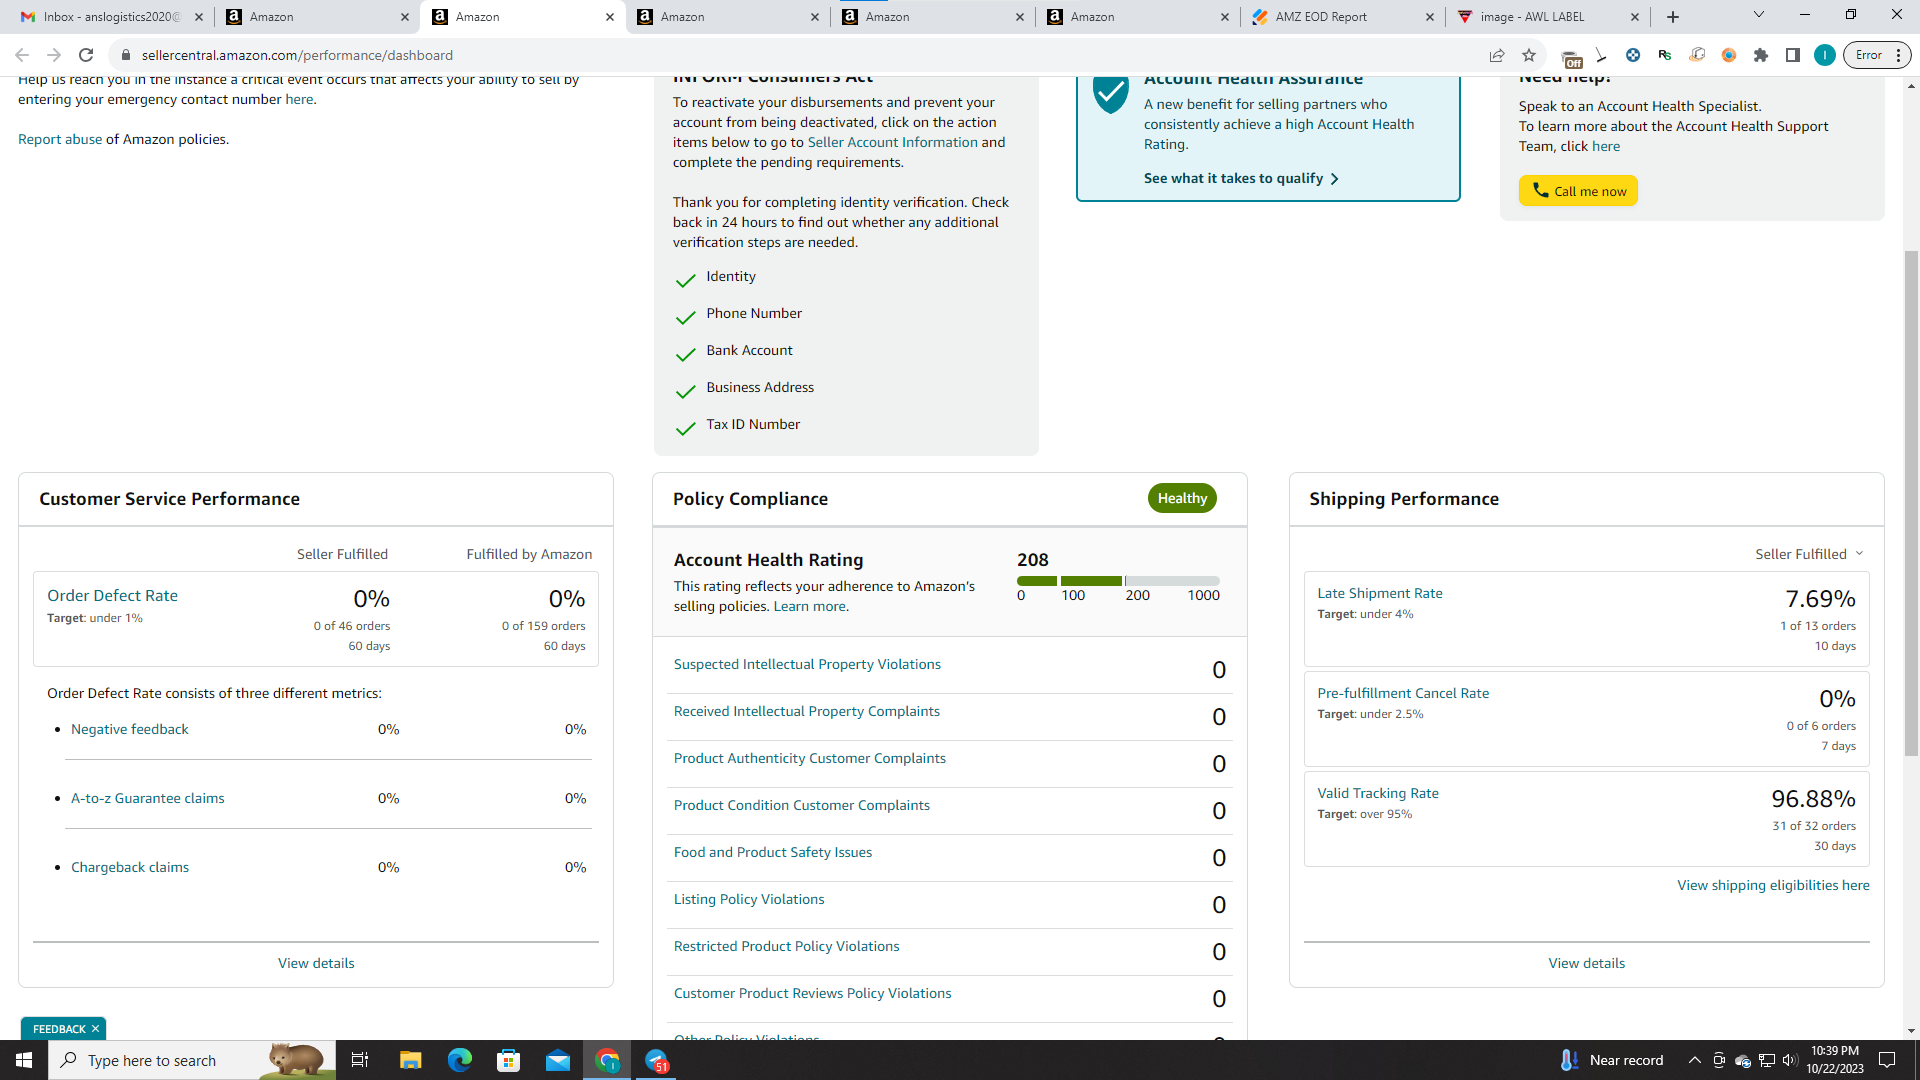The height and width of the screenshot is (1080, 1920).
Task: Open a new browser tab
Action: 1673,17
